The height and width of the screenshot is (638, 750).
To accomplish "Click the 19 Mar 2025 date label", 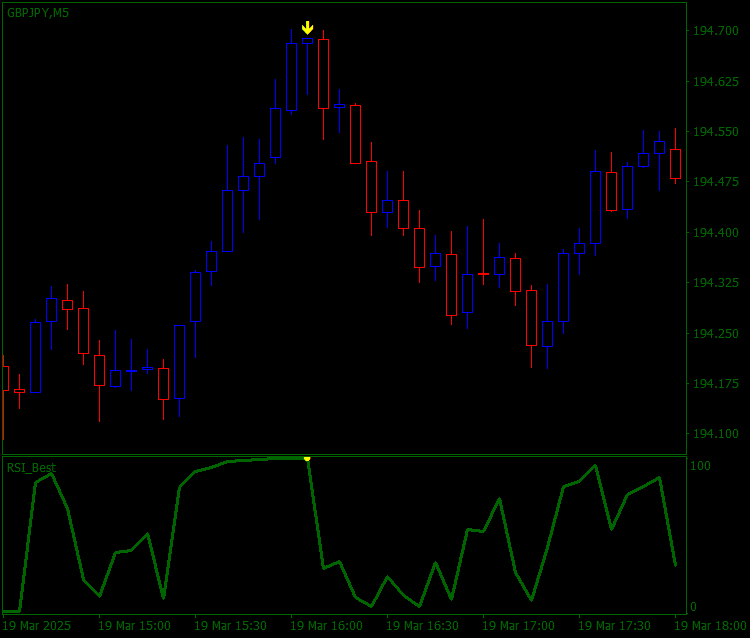I will [x=36, y=626].
